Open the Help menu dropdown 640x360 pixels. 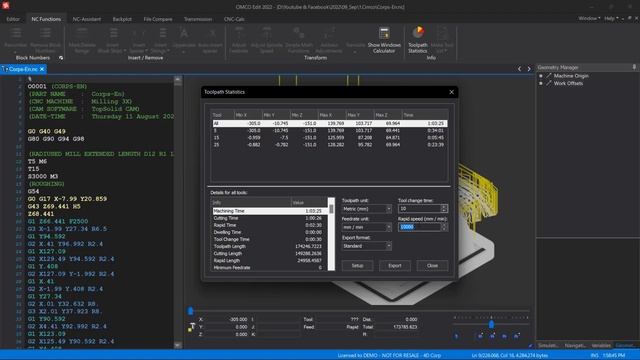point(611,18)
